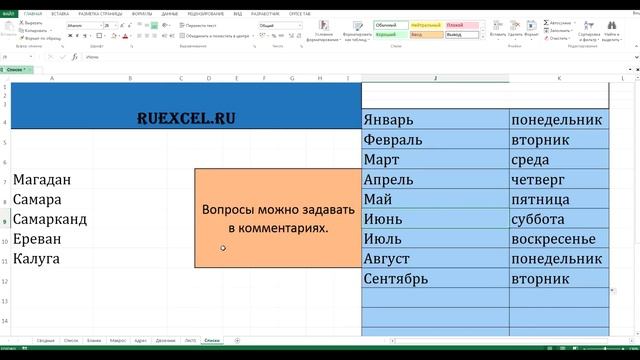The image size is (640, 360).
Task: Click the fill color bucket icon
Action: tap(114, 36)
